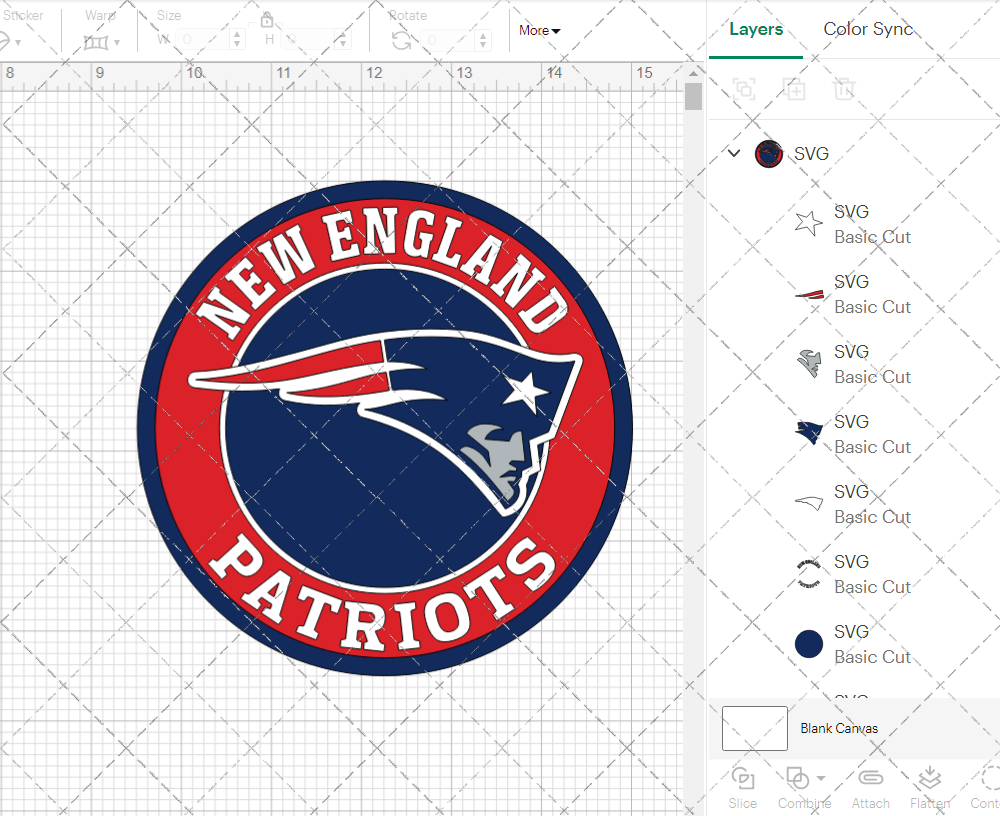Click the Contour tool
The image size is (1000, 816).
[x=985, y=789]
